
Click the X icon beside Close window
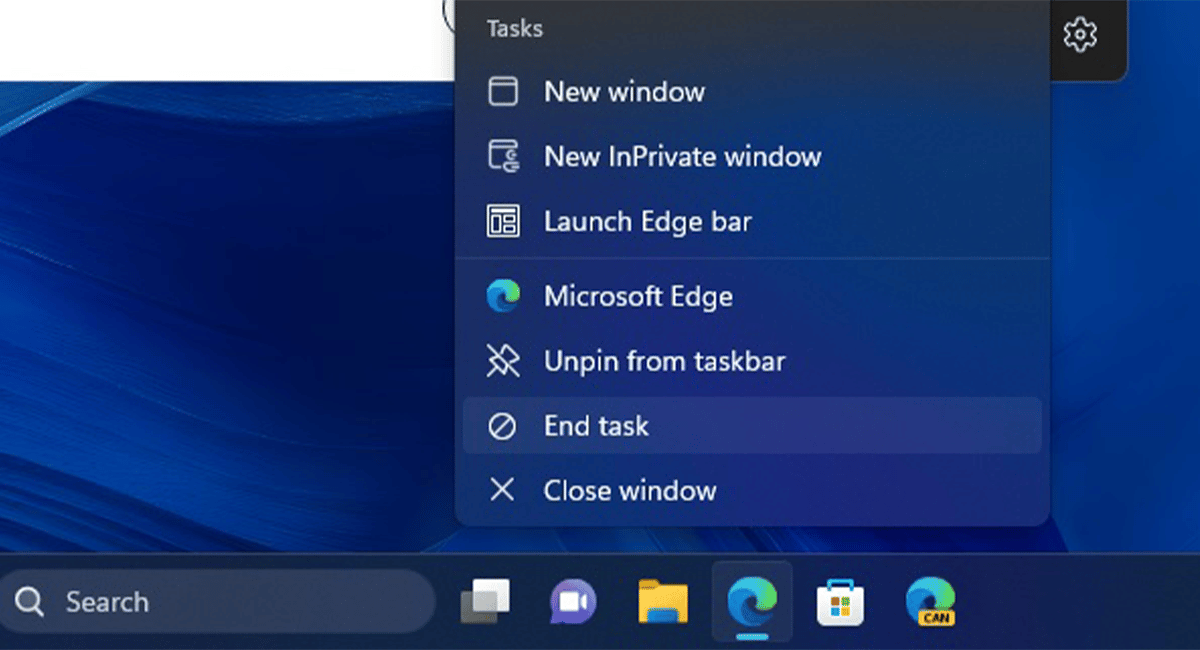pos(503,490)
